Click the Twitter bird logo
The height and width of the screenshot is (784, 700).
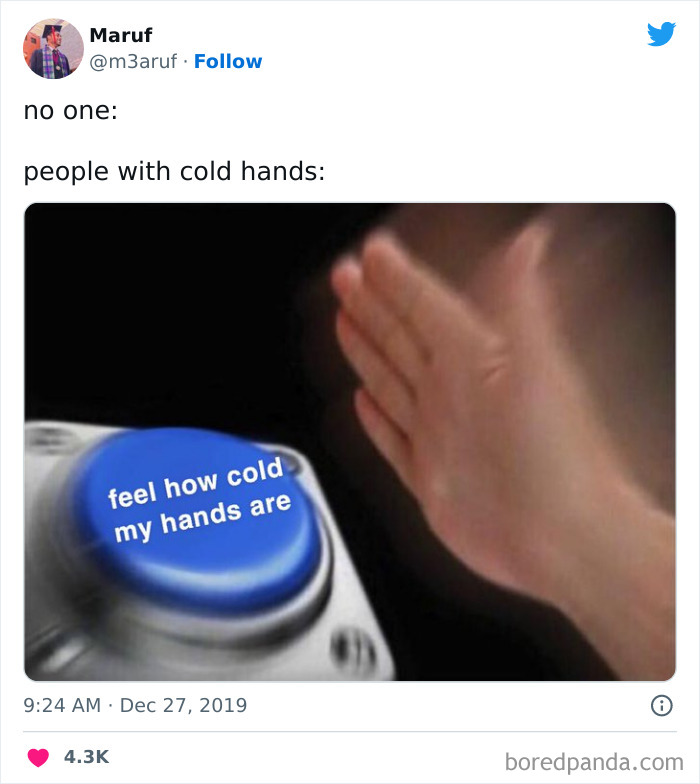click(x=661, y=34)
